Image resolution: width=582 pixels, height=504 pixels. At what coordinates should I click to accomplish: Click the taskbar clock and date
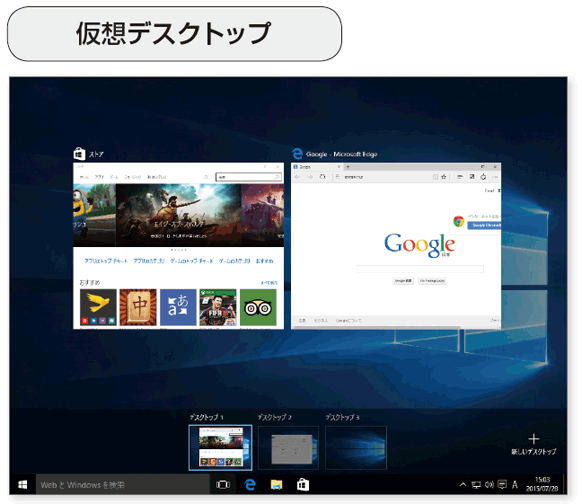542,485
